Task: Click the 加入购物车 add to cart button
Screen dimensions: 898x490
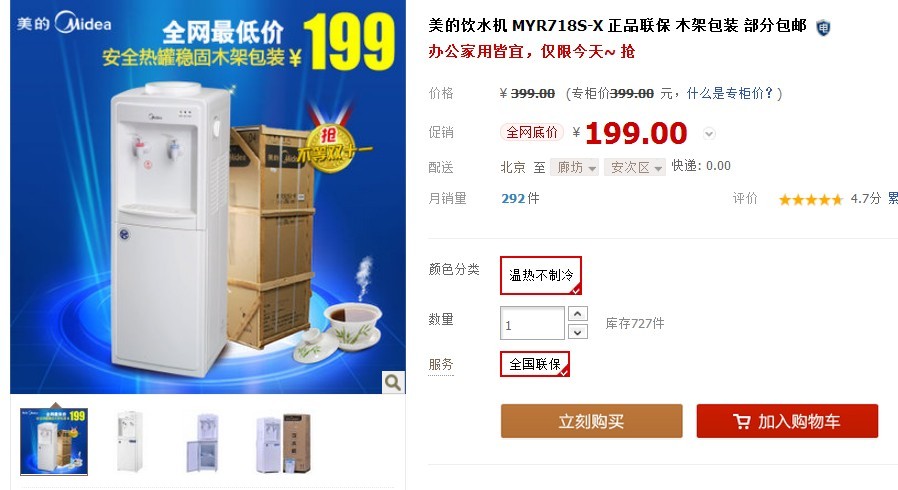Action: (787, 421)
